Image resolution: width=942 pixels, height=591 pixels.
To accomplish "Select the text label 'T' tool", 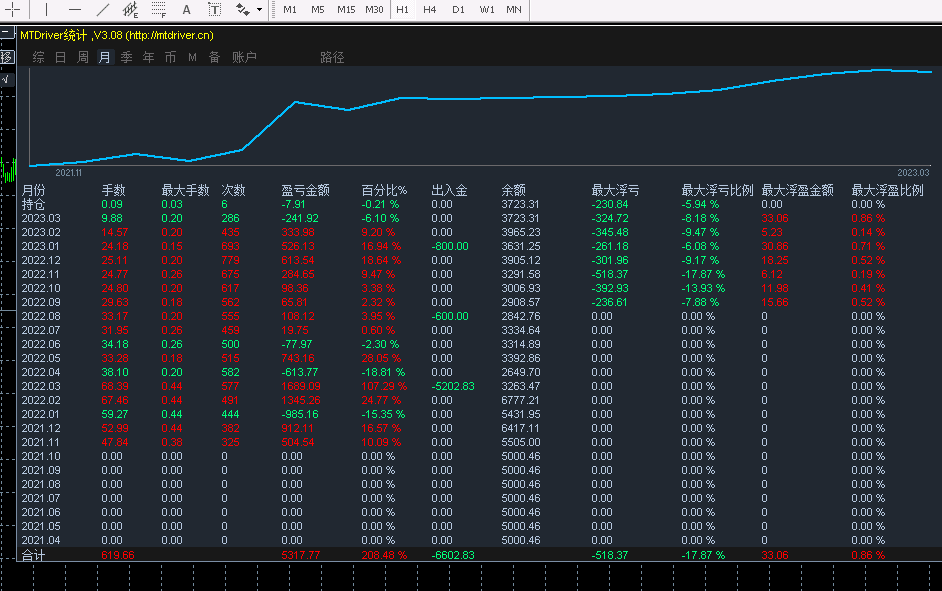I will click(215, 10).
